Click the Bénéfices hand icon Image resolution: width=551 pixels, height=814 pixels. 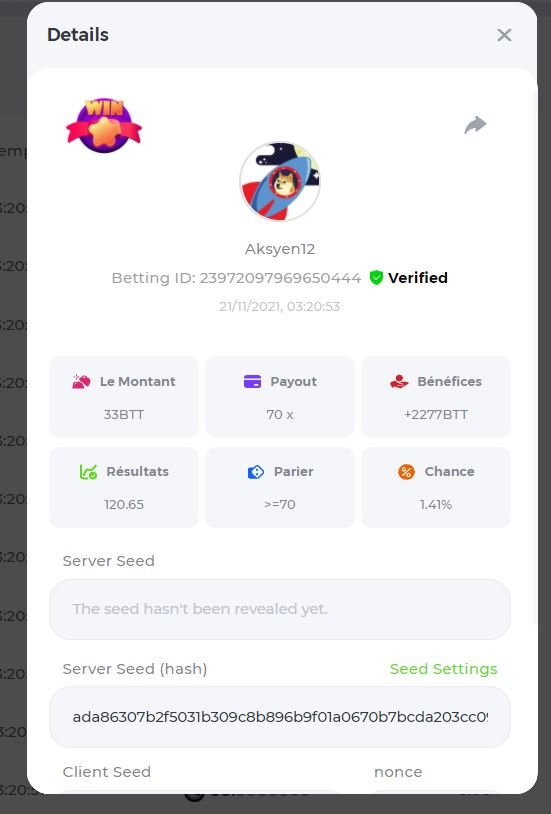399,382
